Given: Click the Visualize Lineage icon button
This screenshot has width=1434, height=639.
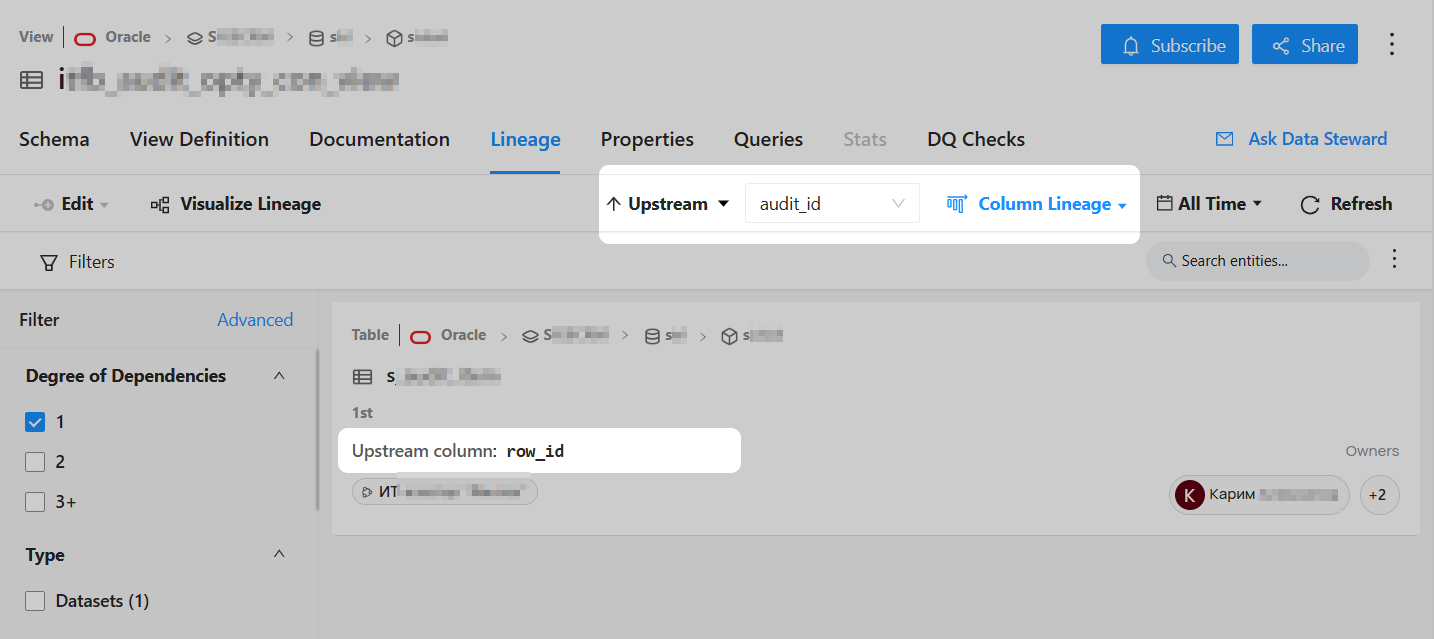Looking at the screenshot, I should pos(236,204).
